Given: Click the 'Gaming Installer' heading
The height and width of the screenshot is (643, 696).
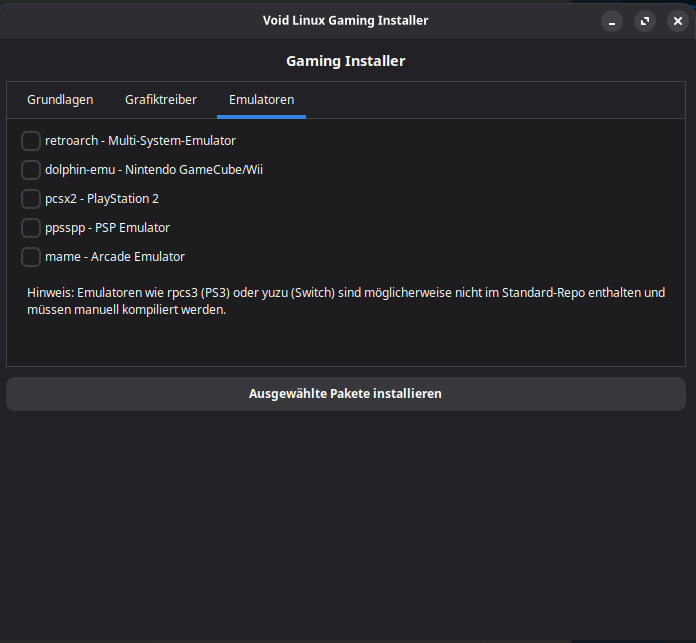Looking at the screenshot, I should [x=346, y=62].
